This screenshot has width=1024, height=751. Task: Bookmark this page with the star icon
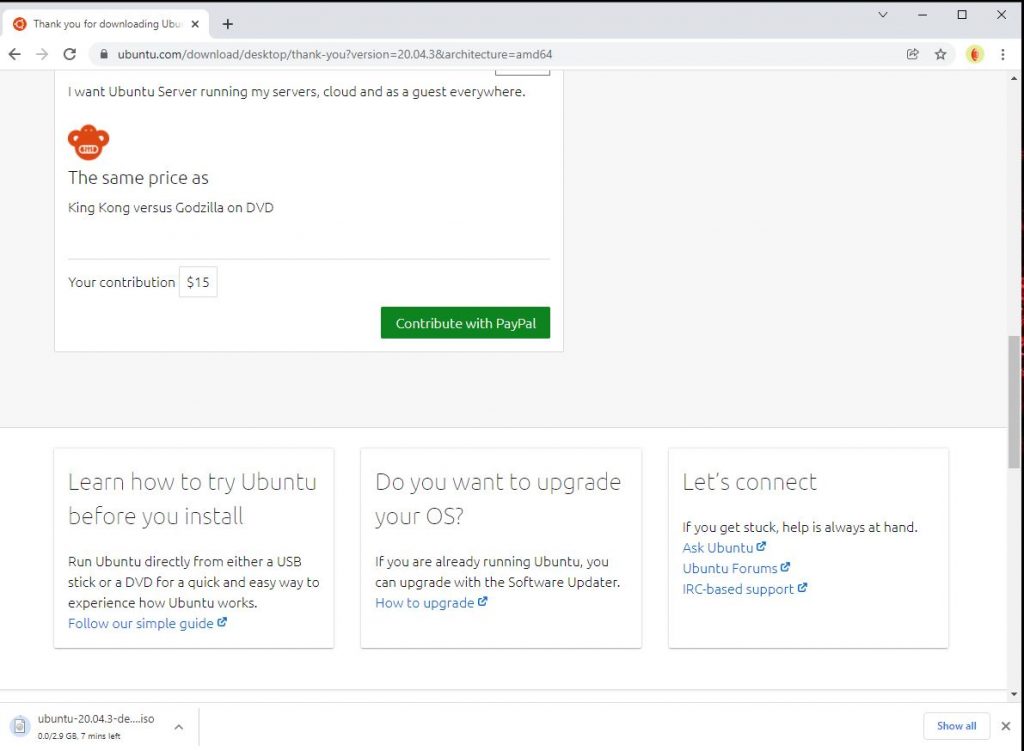(x=940, y=54)
